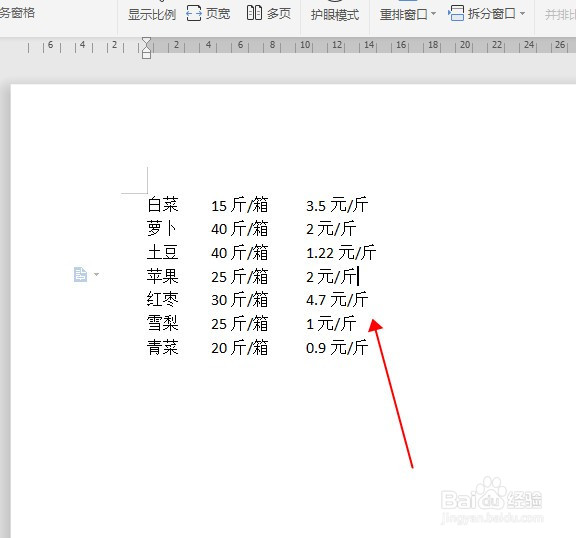Expand the paragraph layout icon's dropdown arrow
This screenshot has width=576, height=538.
tap(97, 274)
